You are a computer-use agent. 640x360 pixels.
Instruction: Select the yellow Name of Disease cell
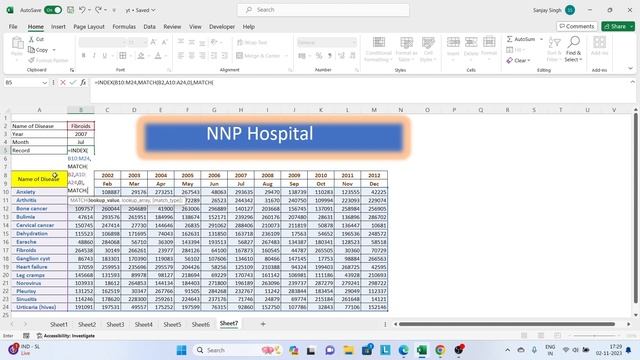click(39, 179)
